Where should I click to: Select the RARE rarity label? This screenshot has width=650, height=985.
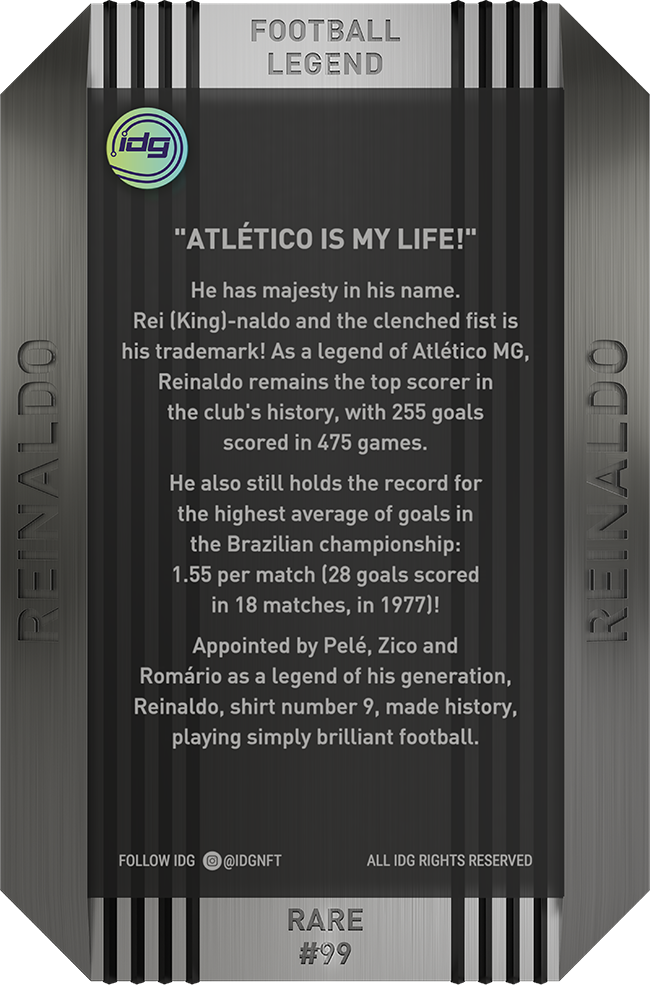[x=325, y=920]
